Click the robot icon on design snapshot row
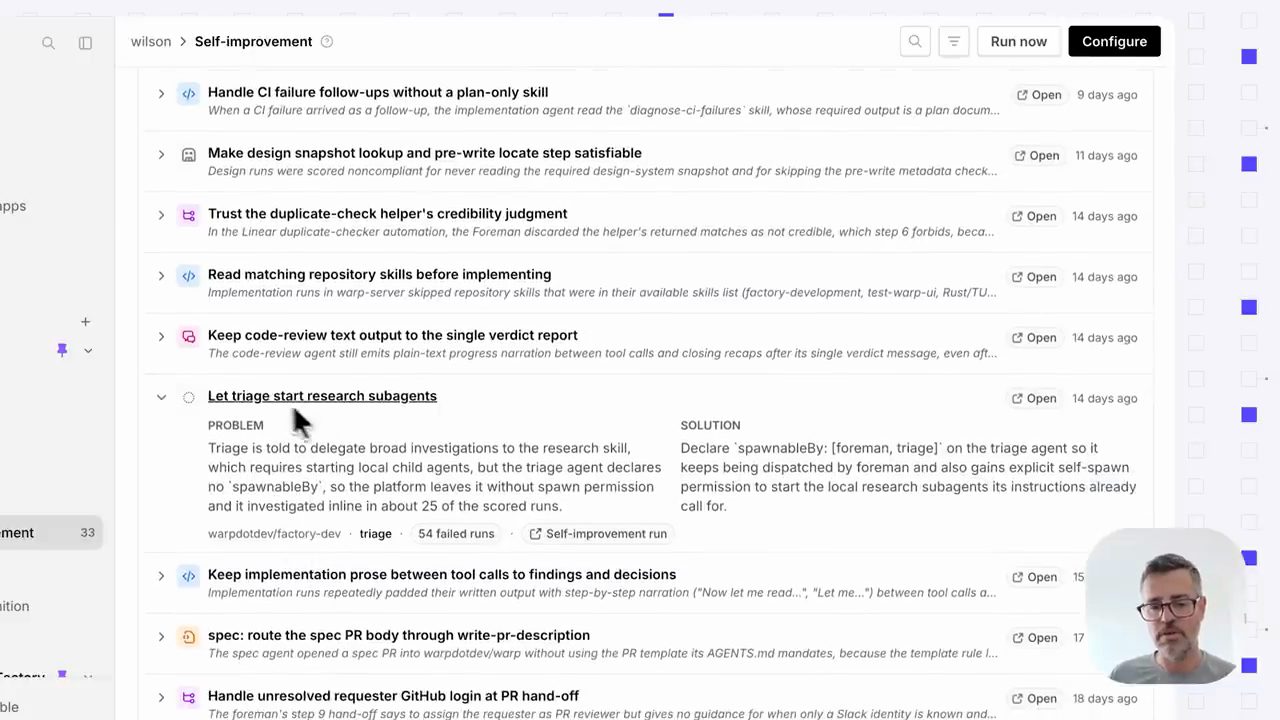The height and width of the screenshot is (720, 1280). (x=188, y=155)
